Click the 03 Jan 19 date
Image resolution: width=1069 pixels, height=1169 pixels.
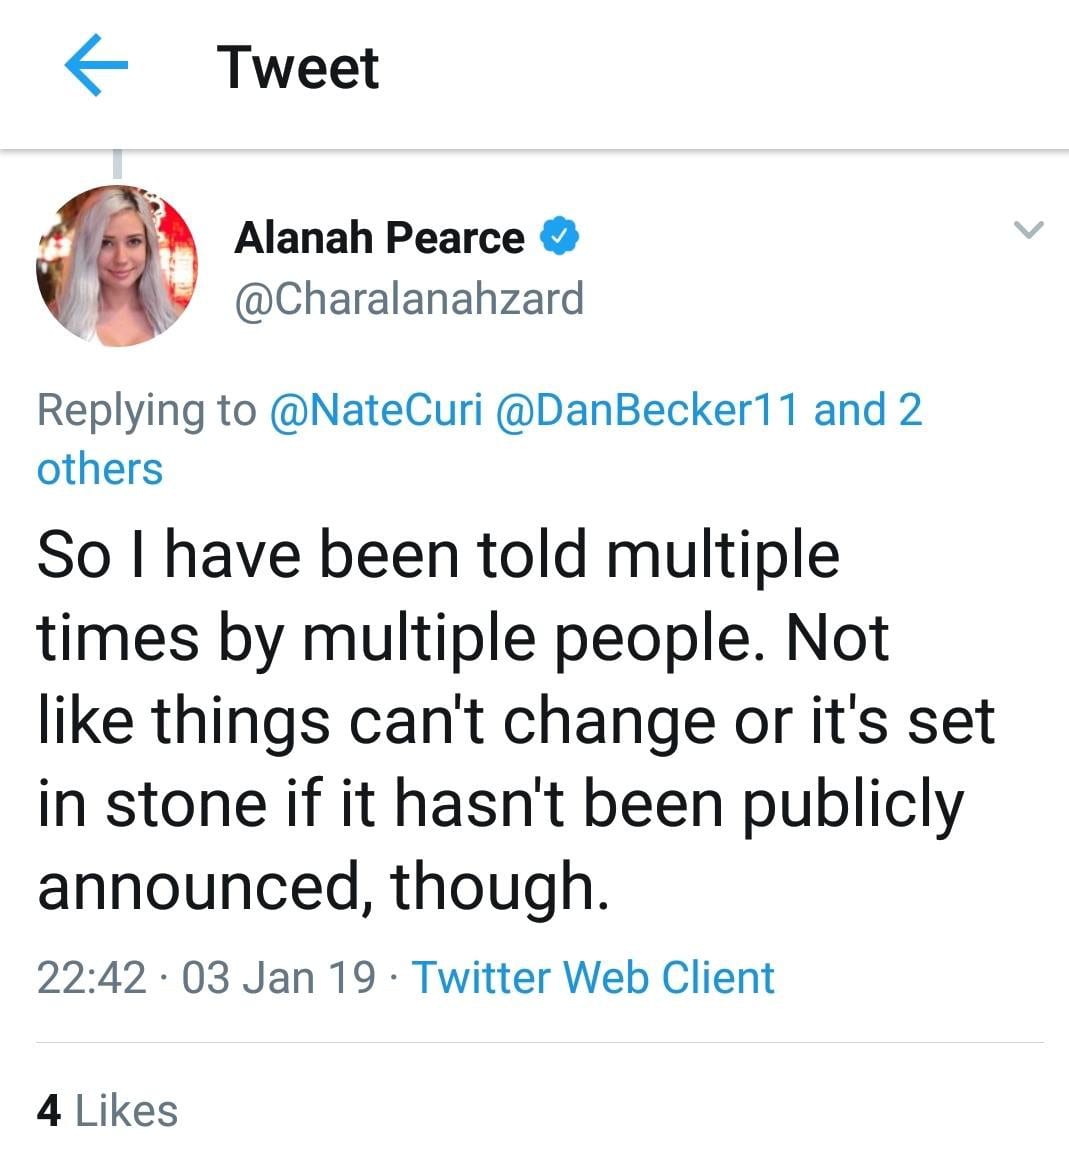pyautogui.click(x=279, y=977)
